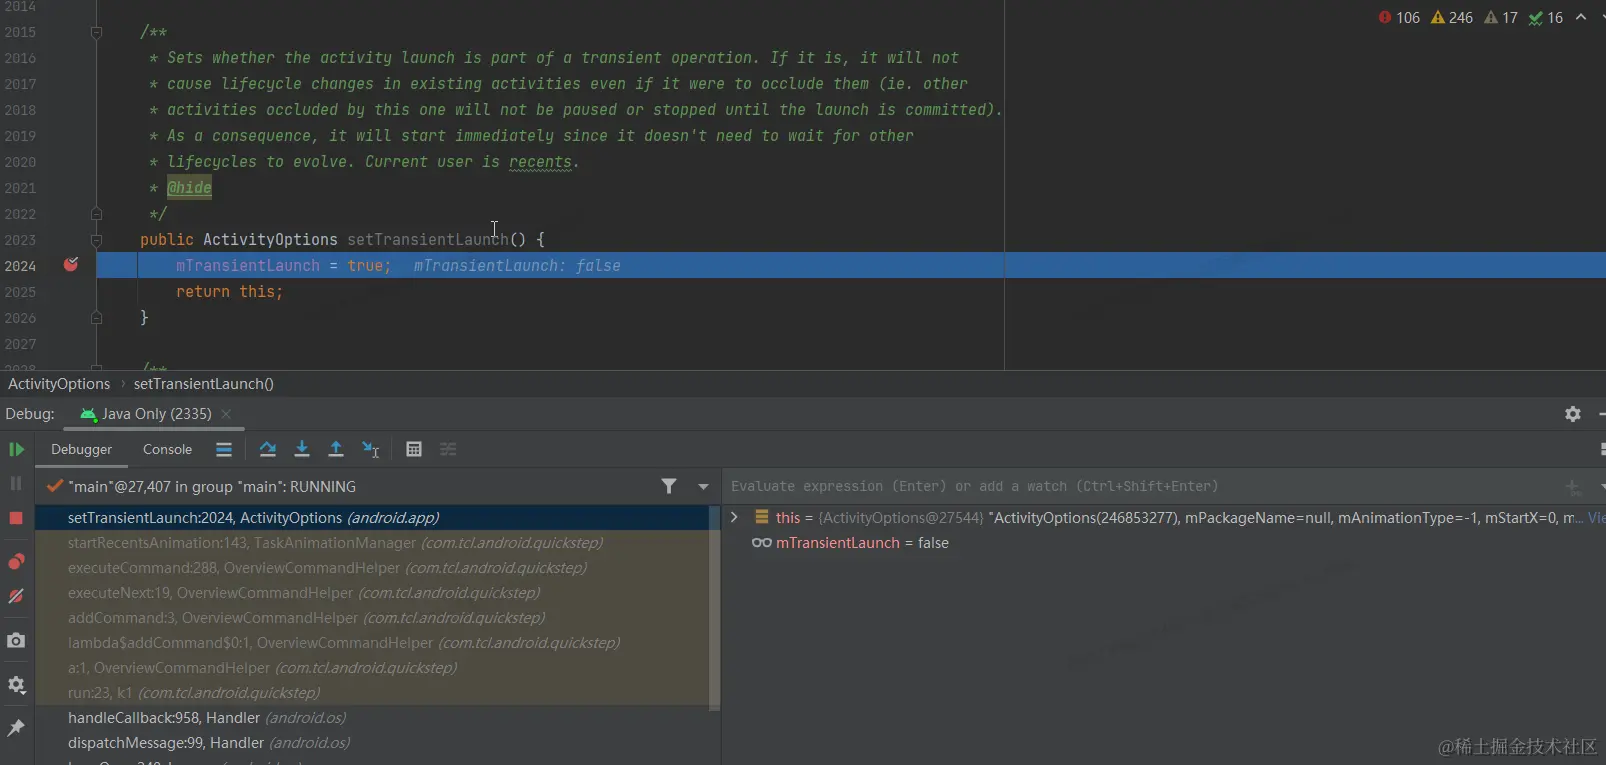This screenshot has width=1606, height=765.
Task: Select startRecentsAnimation:143 stack frame
Action: [x=372, y=543]
